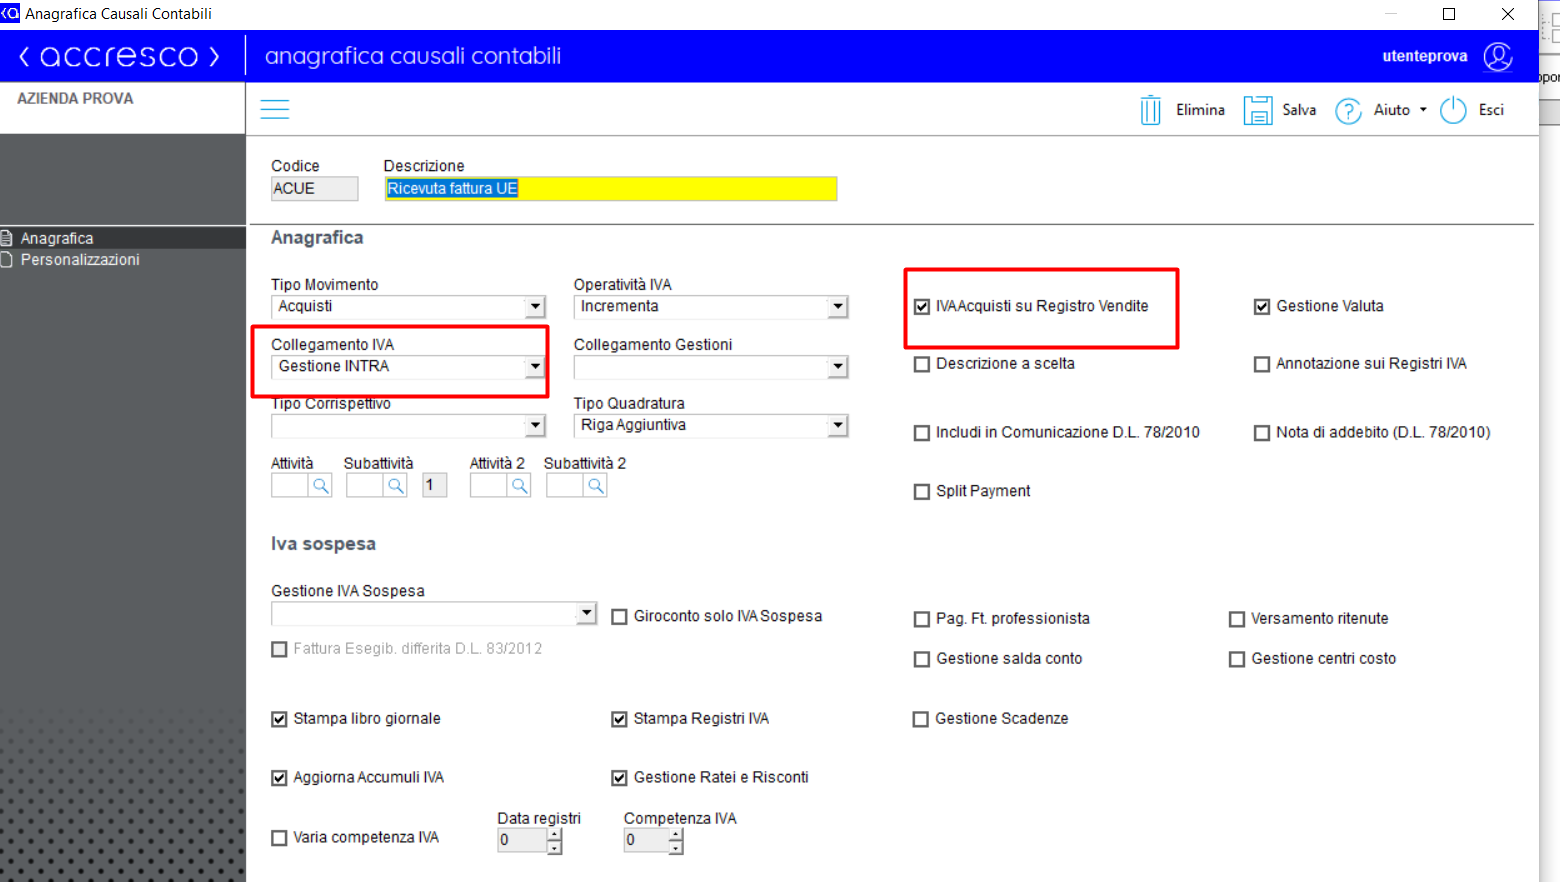The height and width of the screenshot is (882, 1560).
Task: Open the Tipo Quadratura dropdown
Action: click(838, 426)
